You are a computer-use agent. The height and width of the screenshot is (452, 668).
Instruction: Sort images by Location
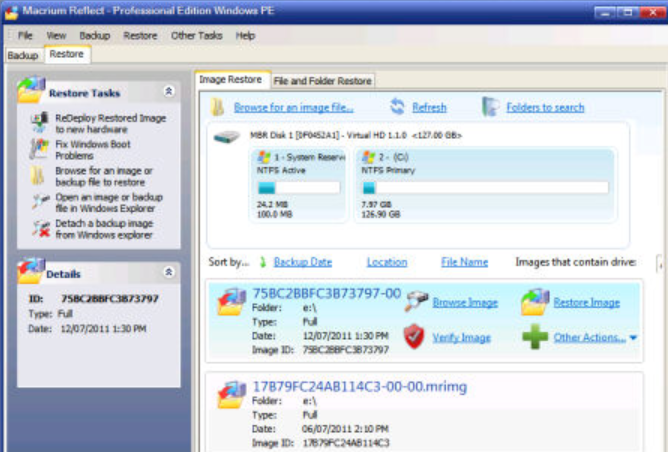pyautogui.click(x=387, y=262)
